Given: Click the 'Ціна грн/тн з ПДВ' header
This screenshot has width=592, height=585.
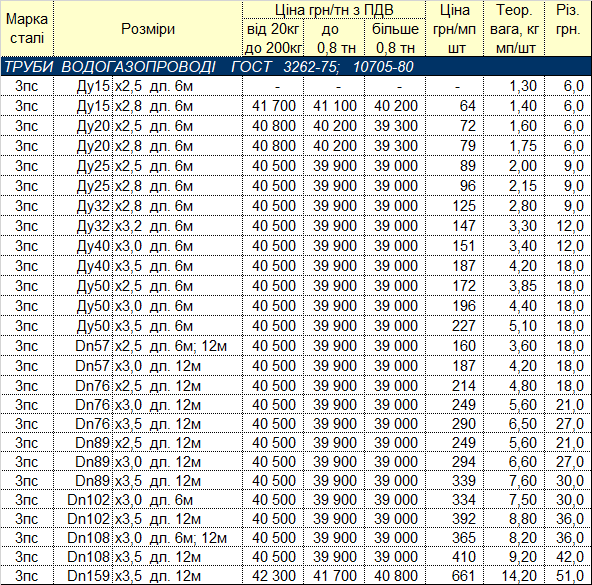Looking at the screenshot, I should tap(334, 10).
